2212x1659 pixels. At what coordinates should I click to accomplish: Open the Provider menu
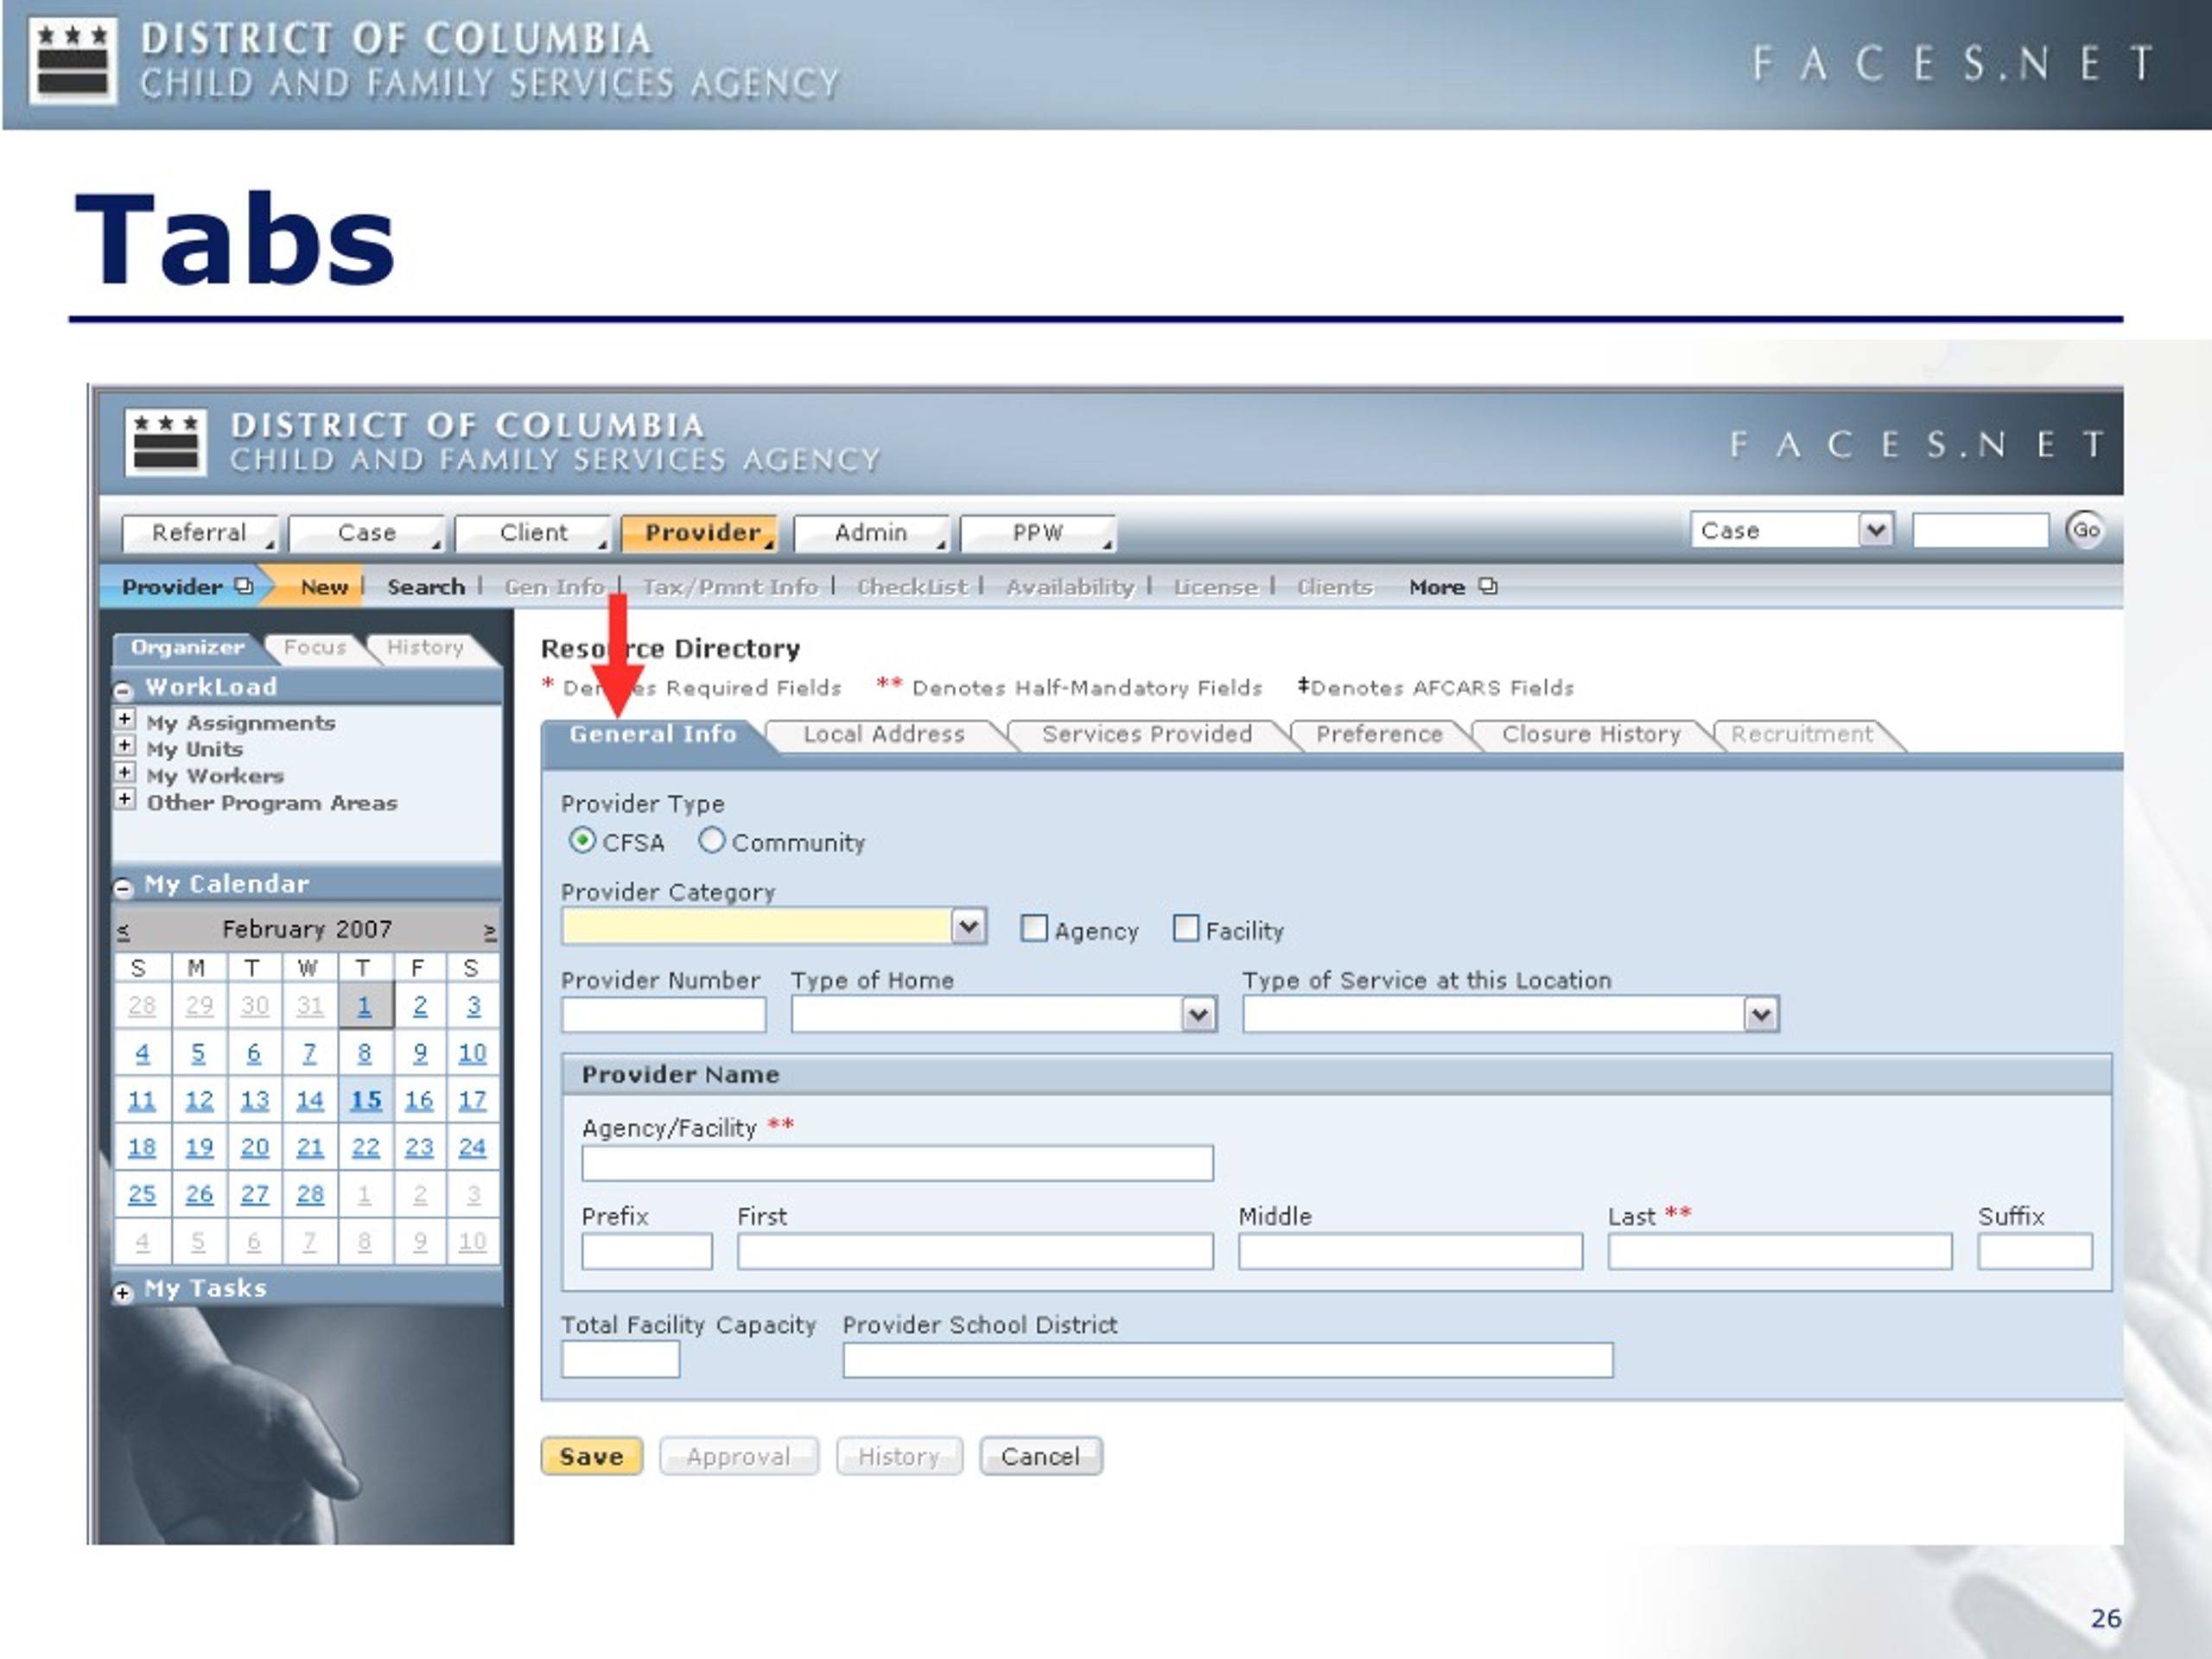700,533
